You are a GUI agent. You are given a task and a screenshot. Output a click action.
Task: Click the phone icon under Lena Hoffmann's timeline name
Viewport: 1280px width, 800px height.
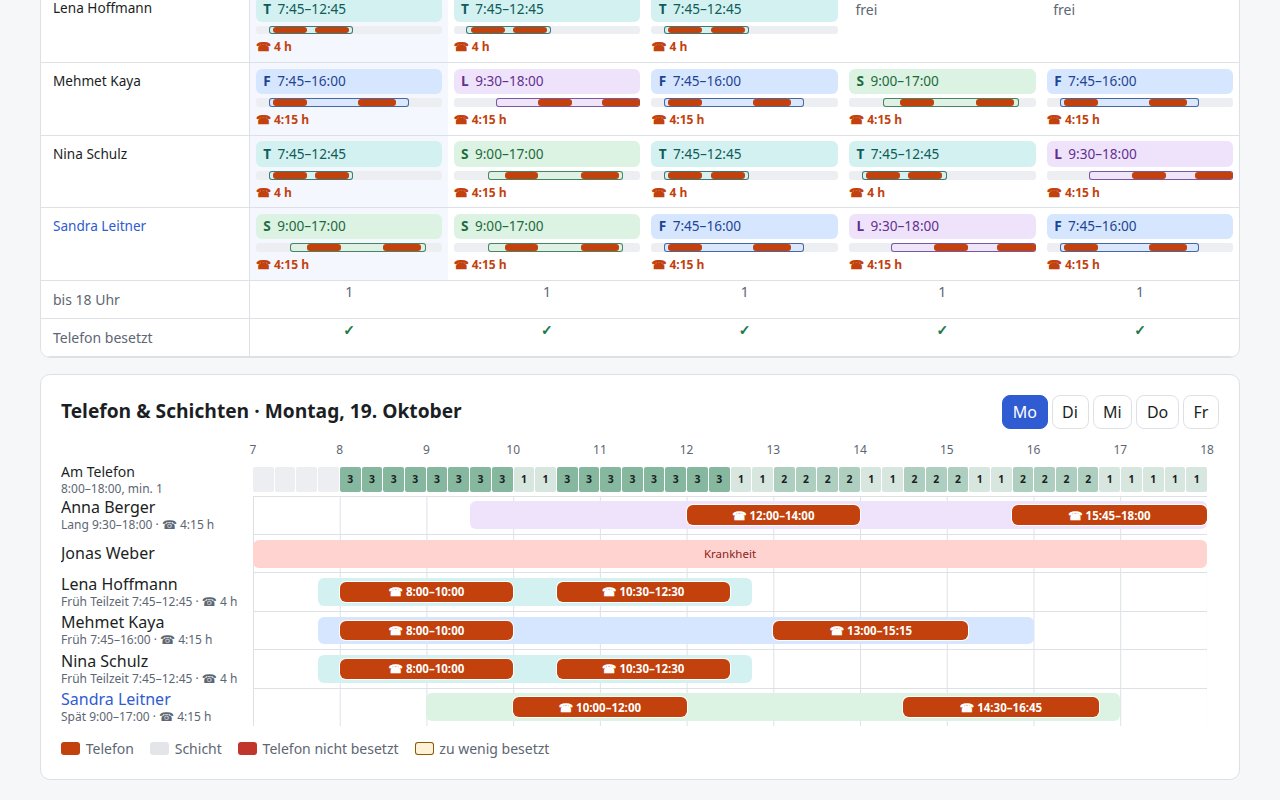coord(209,602)
